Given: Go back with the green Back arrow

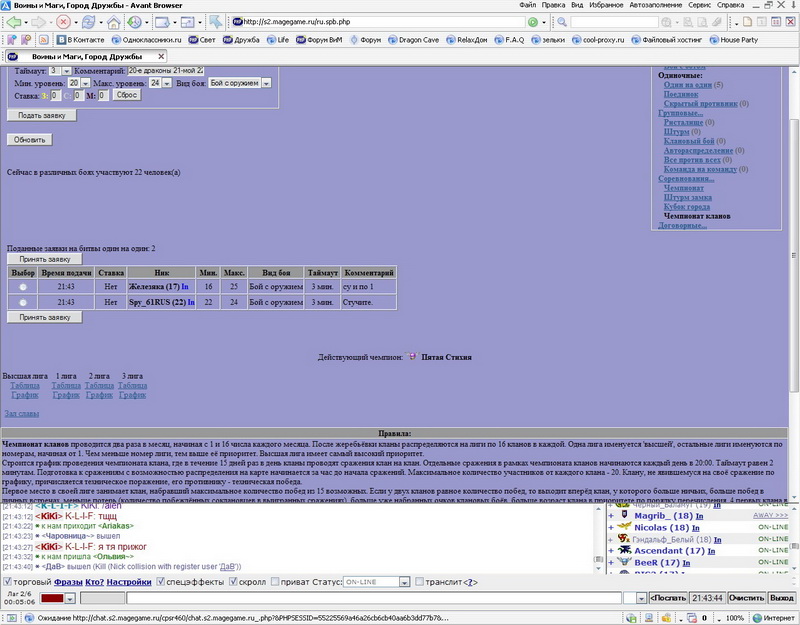Looking at the screenshot, I should point(14,22).
